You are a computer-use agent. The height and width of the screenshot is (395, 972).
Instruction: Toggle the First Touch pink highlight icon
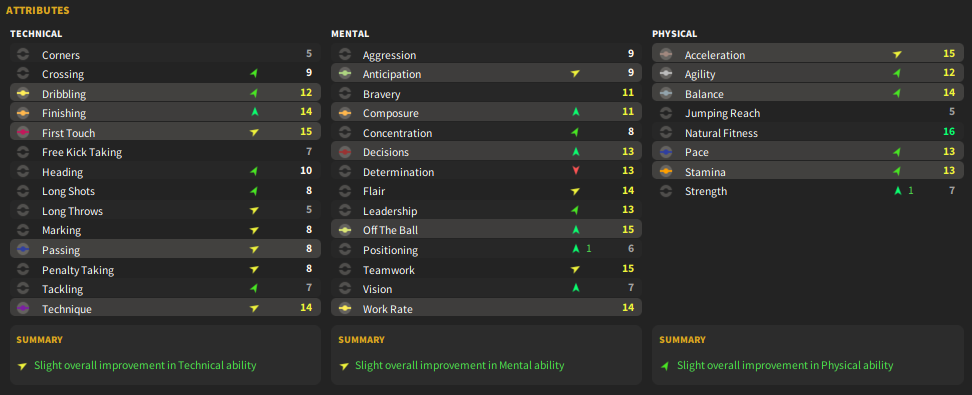click(23, 133)
